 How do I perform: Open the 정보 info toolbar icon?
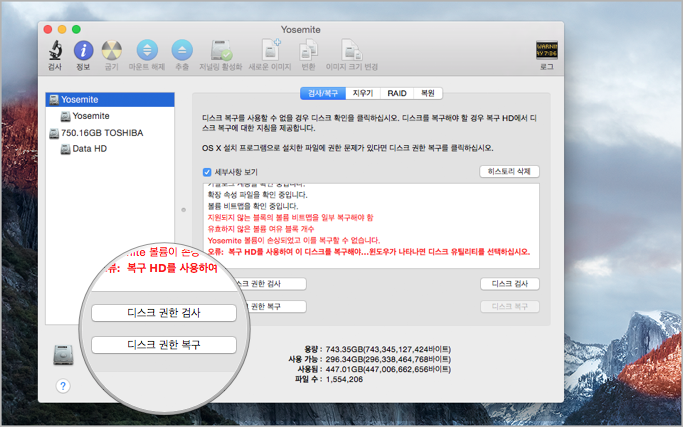pos(83,51)
